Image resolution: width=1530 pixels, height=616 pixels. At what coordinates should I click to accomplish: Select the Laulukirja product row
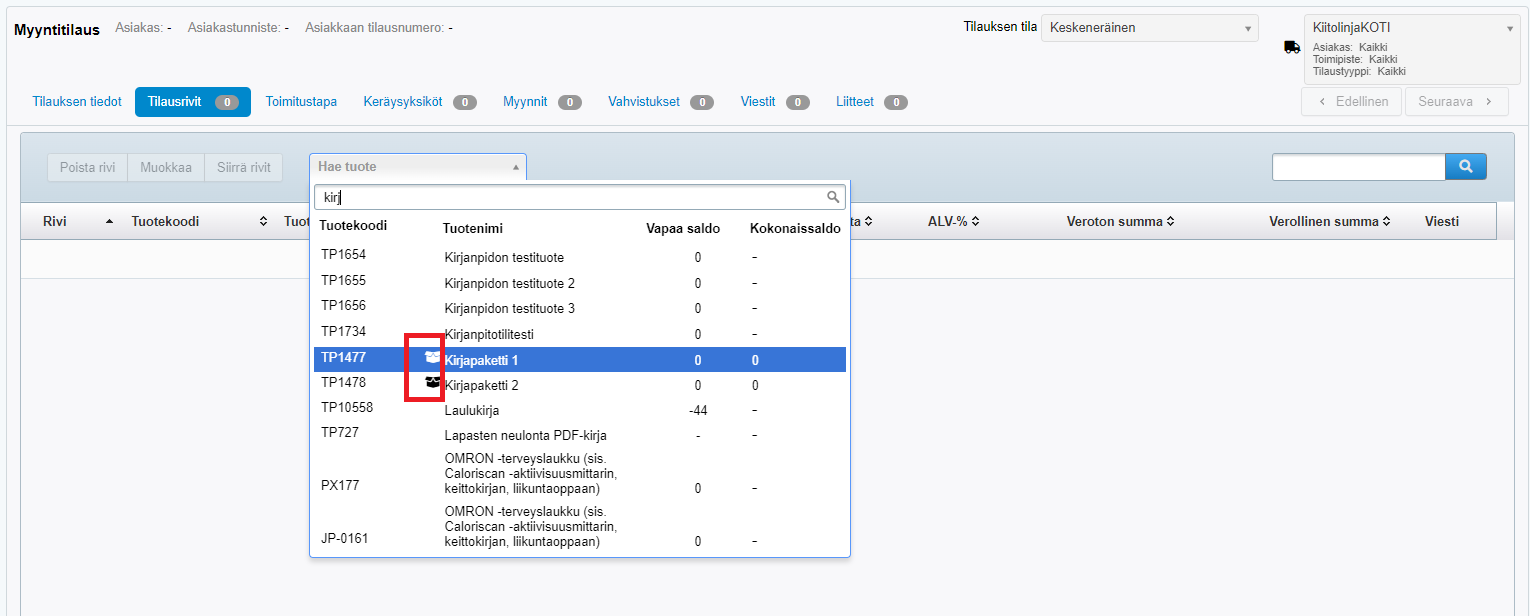pyautogui.click(x=580, y=410)
